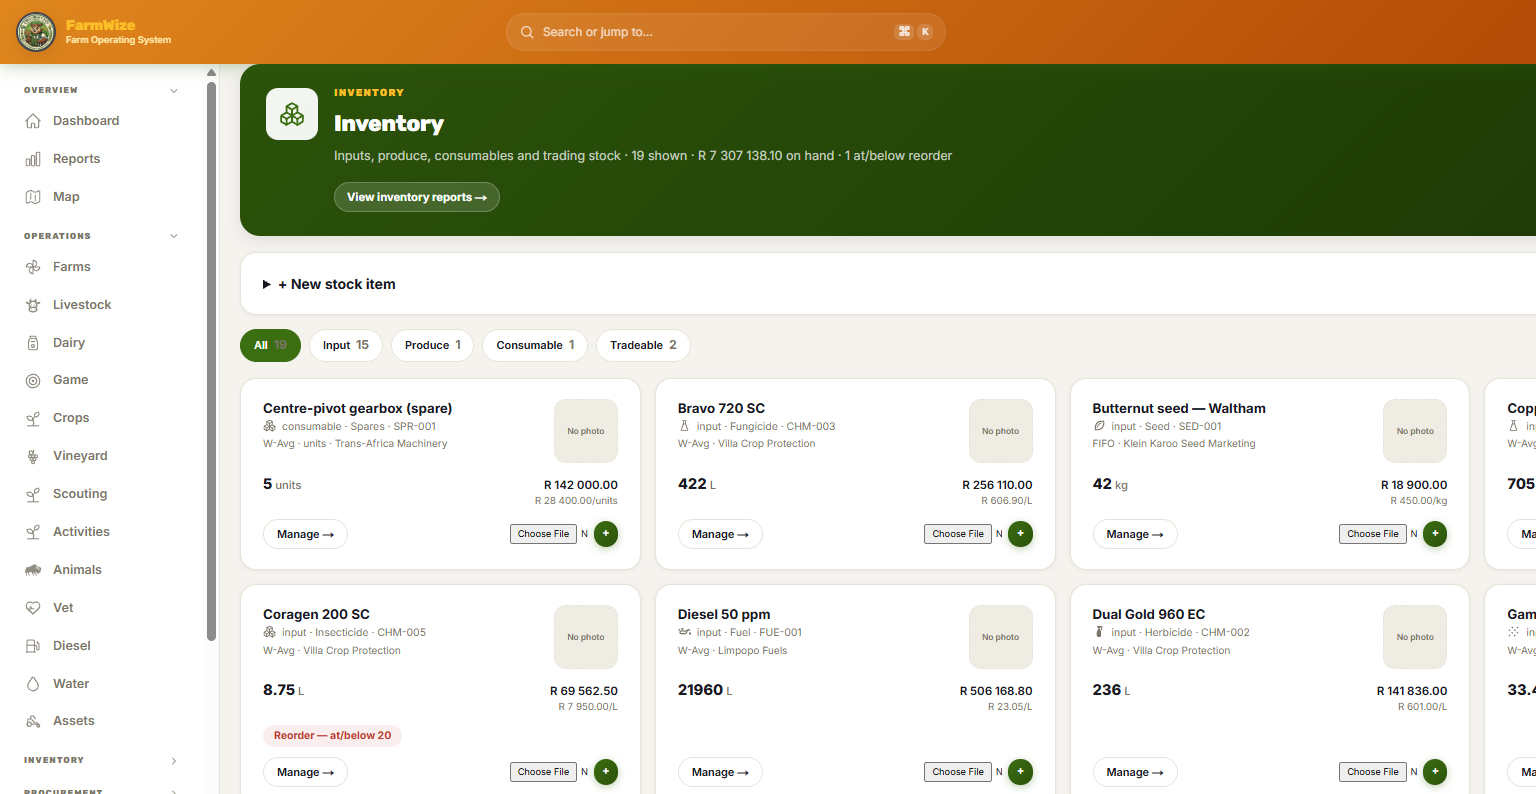This screenshot has width=1536, height=794.
Task: Open Assets via its sidebar icon
Action: (33, 721)
